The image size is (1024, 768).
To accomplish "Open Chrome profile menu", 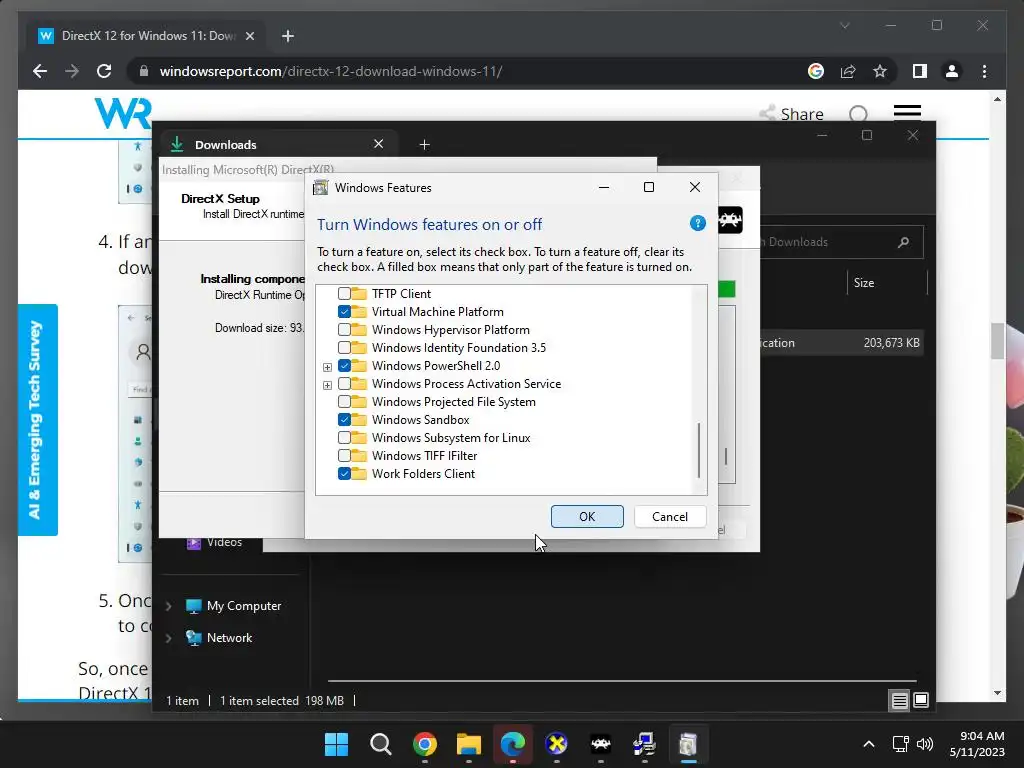I will coord(952,71).
